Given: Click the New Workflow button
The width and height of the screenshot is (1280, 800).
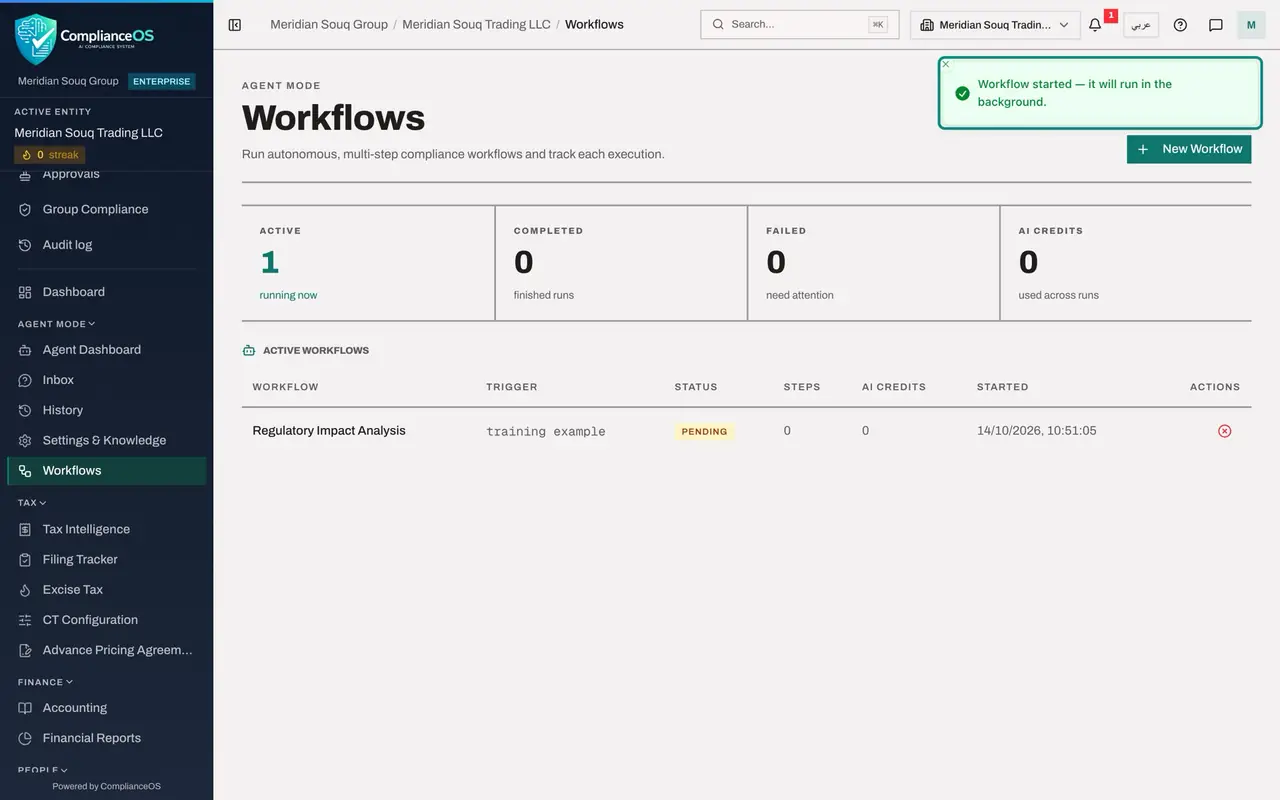Looking at the screenshot, I should [1189, 149].
